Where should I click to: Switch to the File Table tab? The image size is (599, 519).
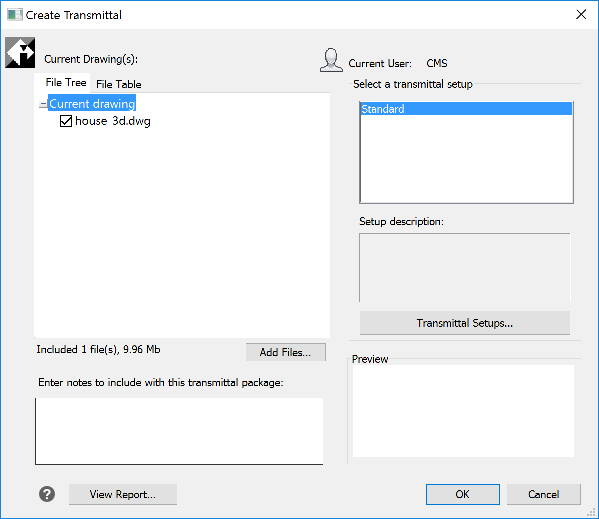pos(118,84)
